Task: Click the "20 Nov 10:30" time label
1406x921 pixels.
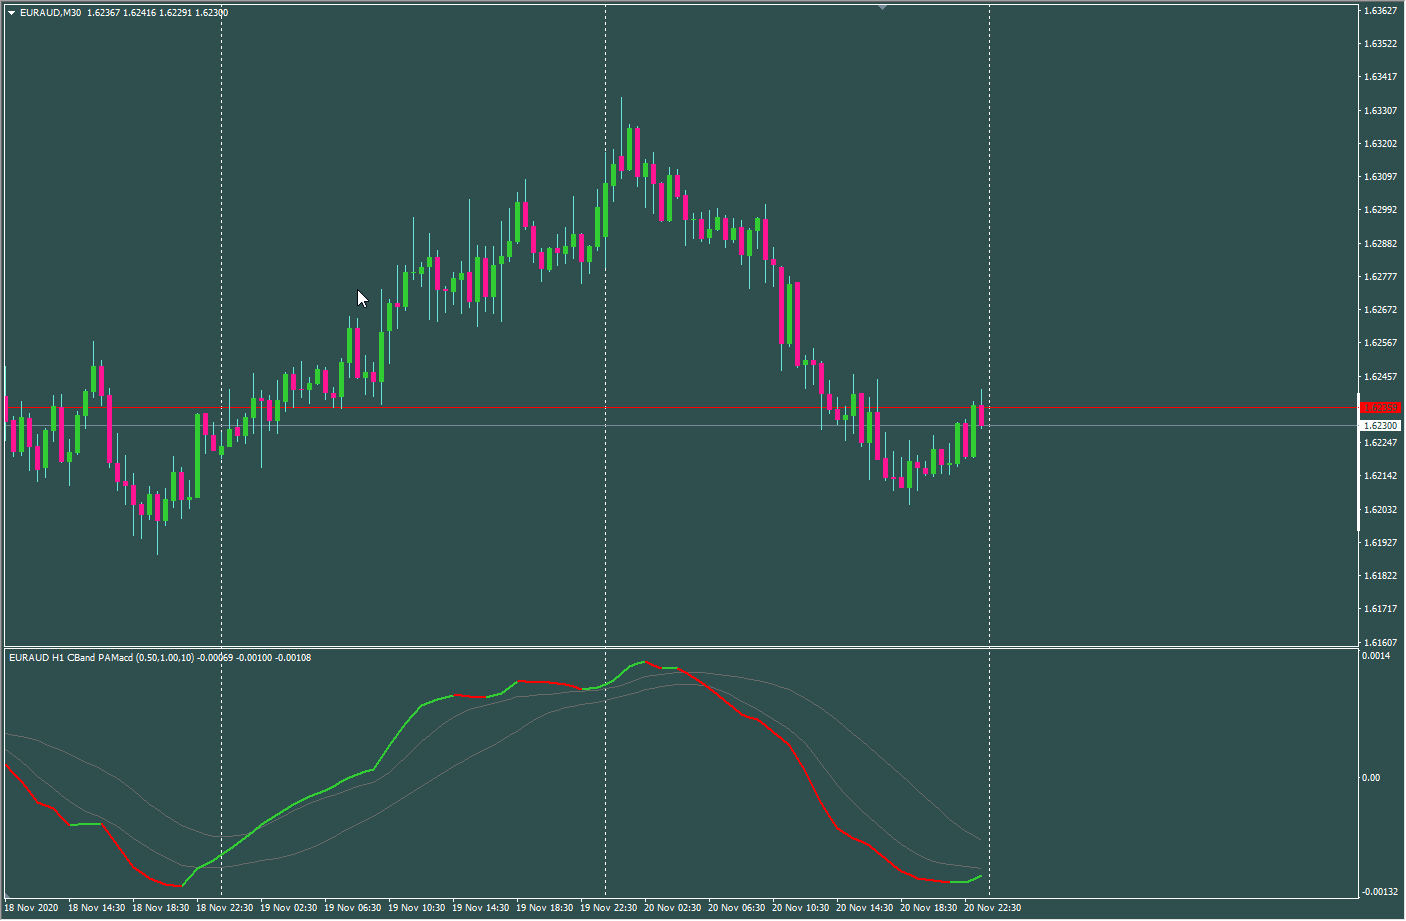Action: [801, 908]
